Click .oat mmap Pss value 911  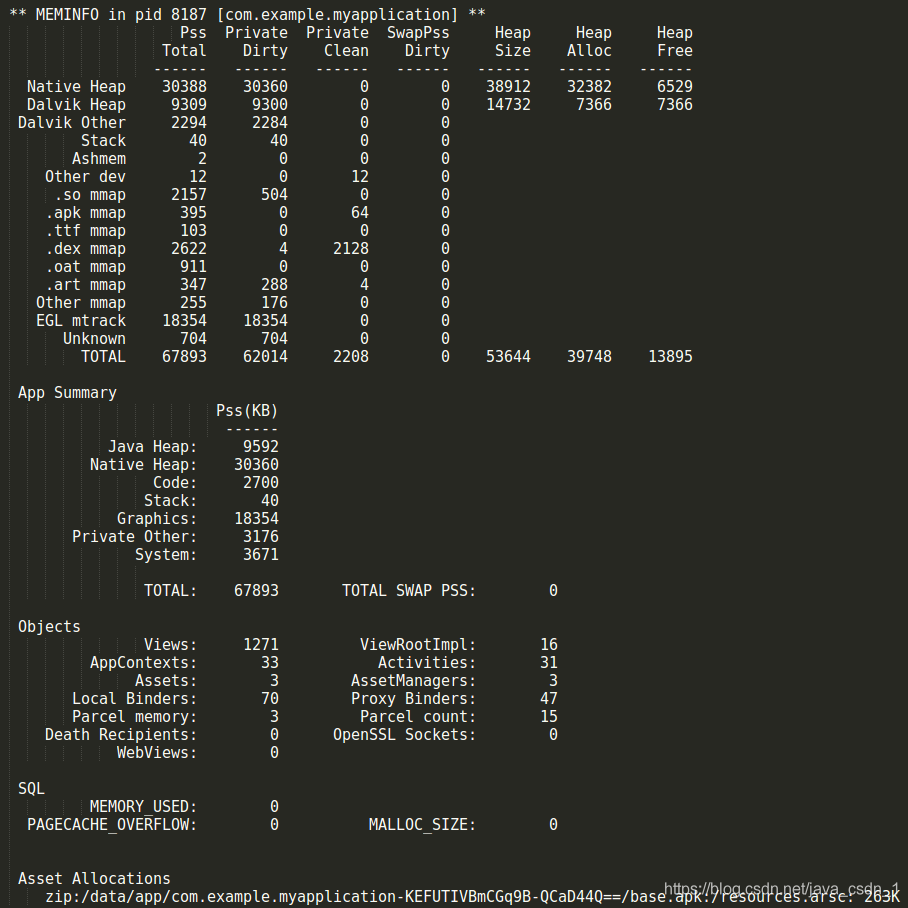(193, 266)
